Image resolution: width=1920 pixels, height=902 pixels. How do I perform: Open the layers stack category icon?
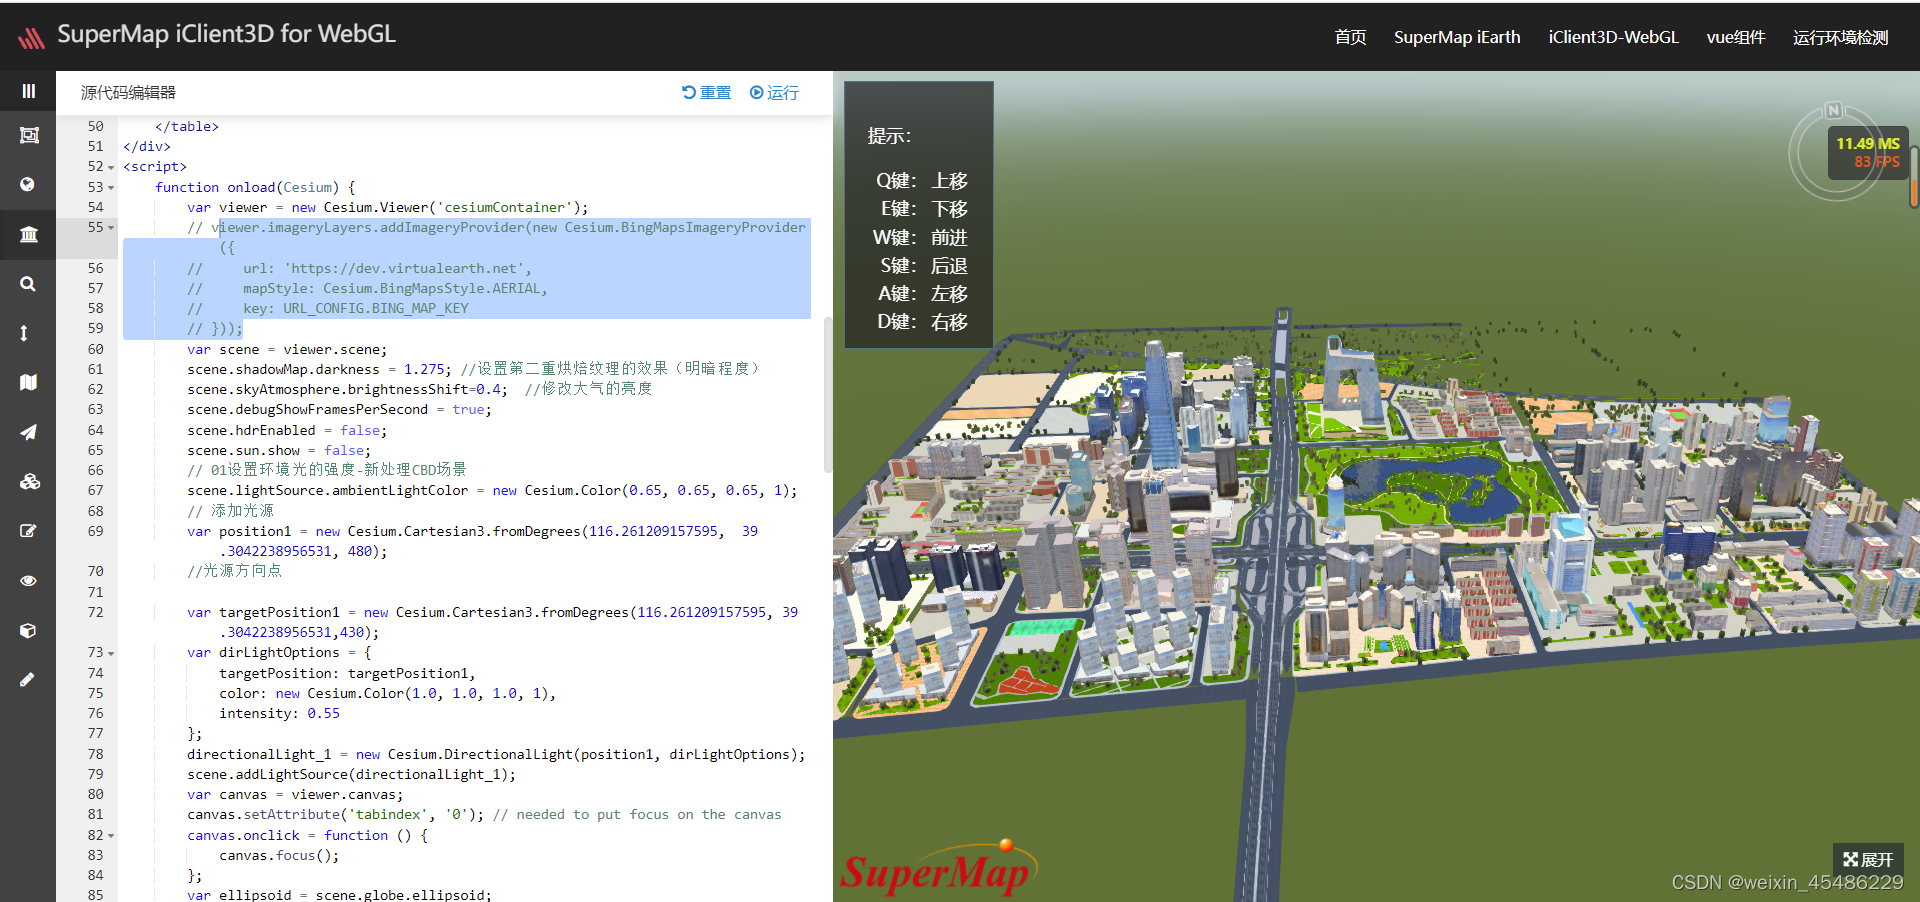click(28, 481)
